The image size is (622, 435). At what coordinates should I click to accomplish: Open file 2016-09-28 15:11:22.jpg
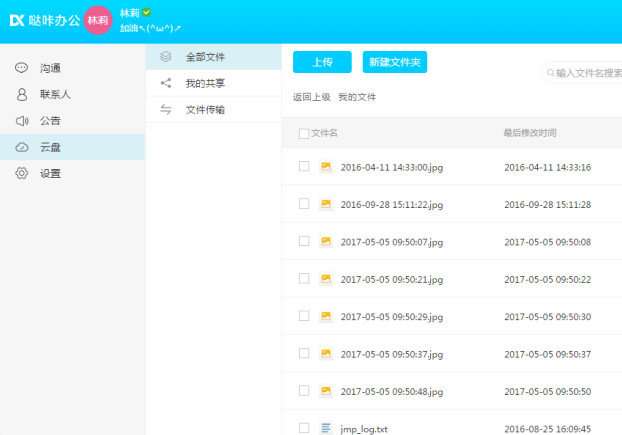click(392, 205)
